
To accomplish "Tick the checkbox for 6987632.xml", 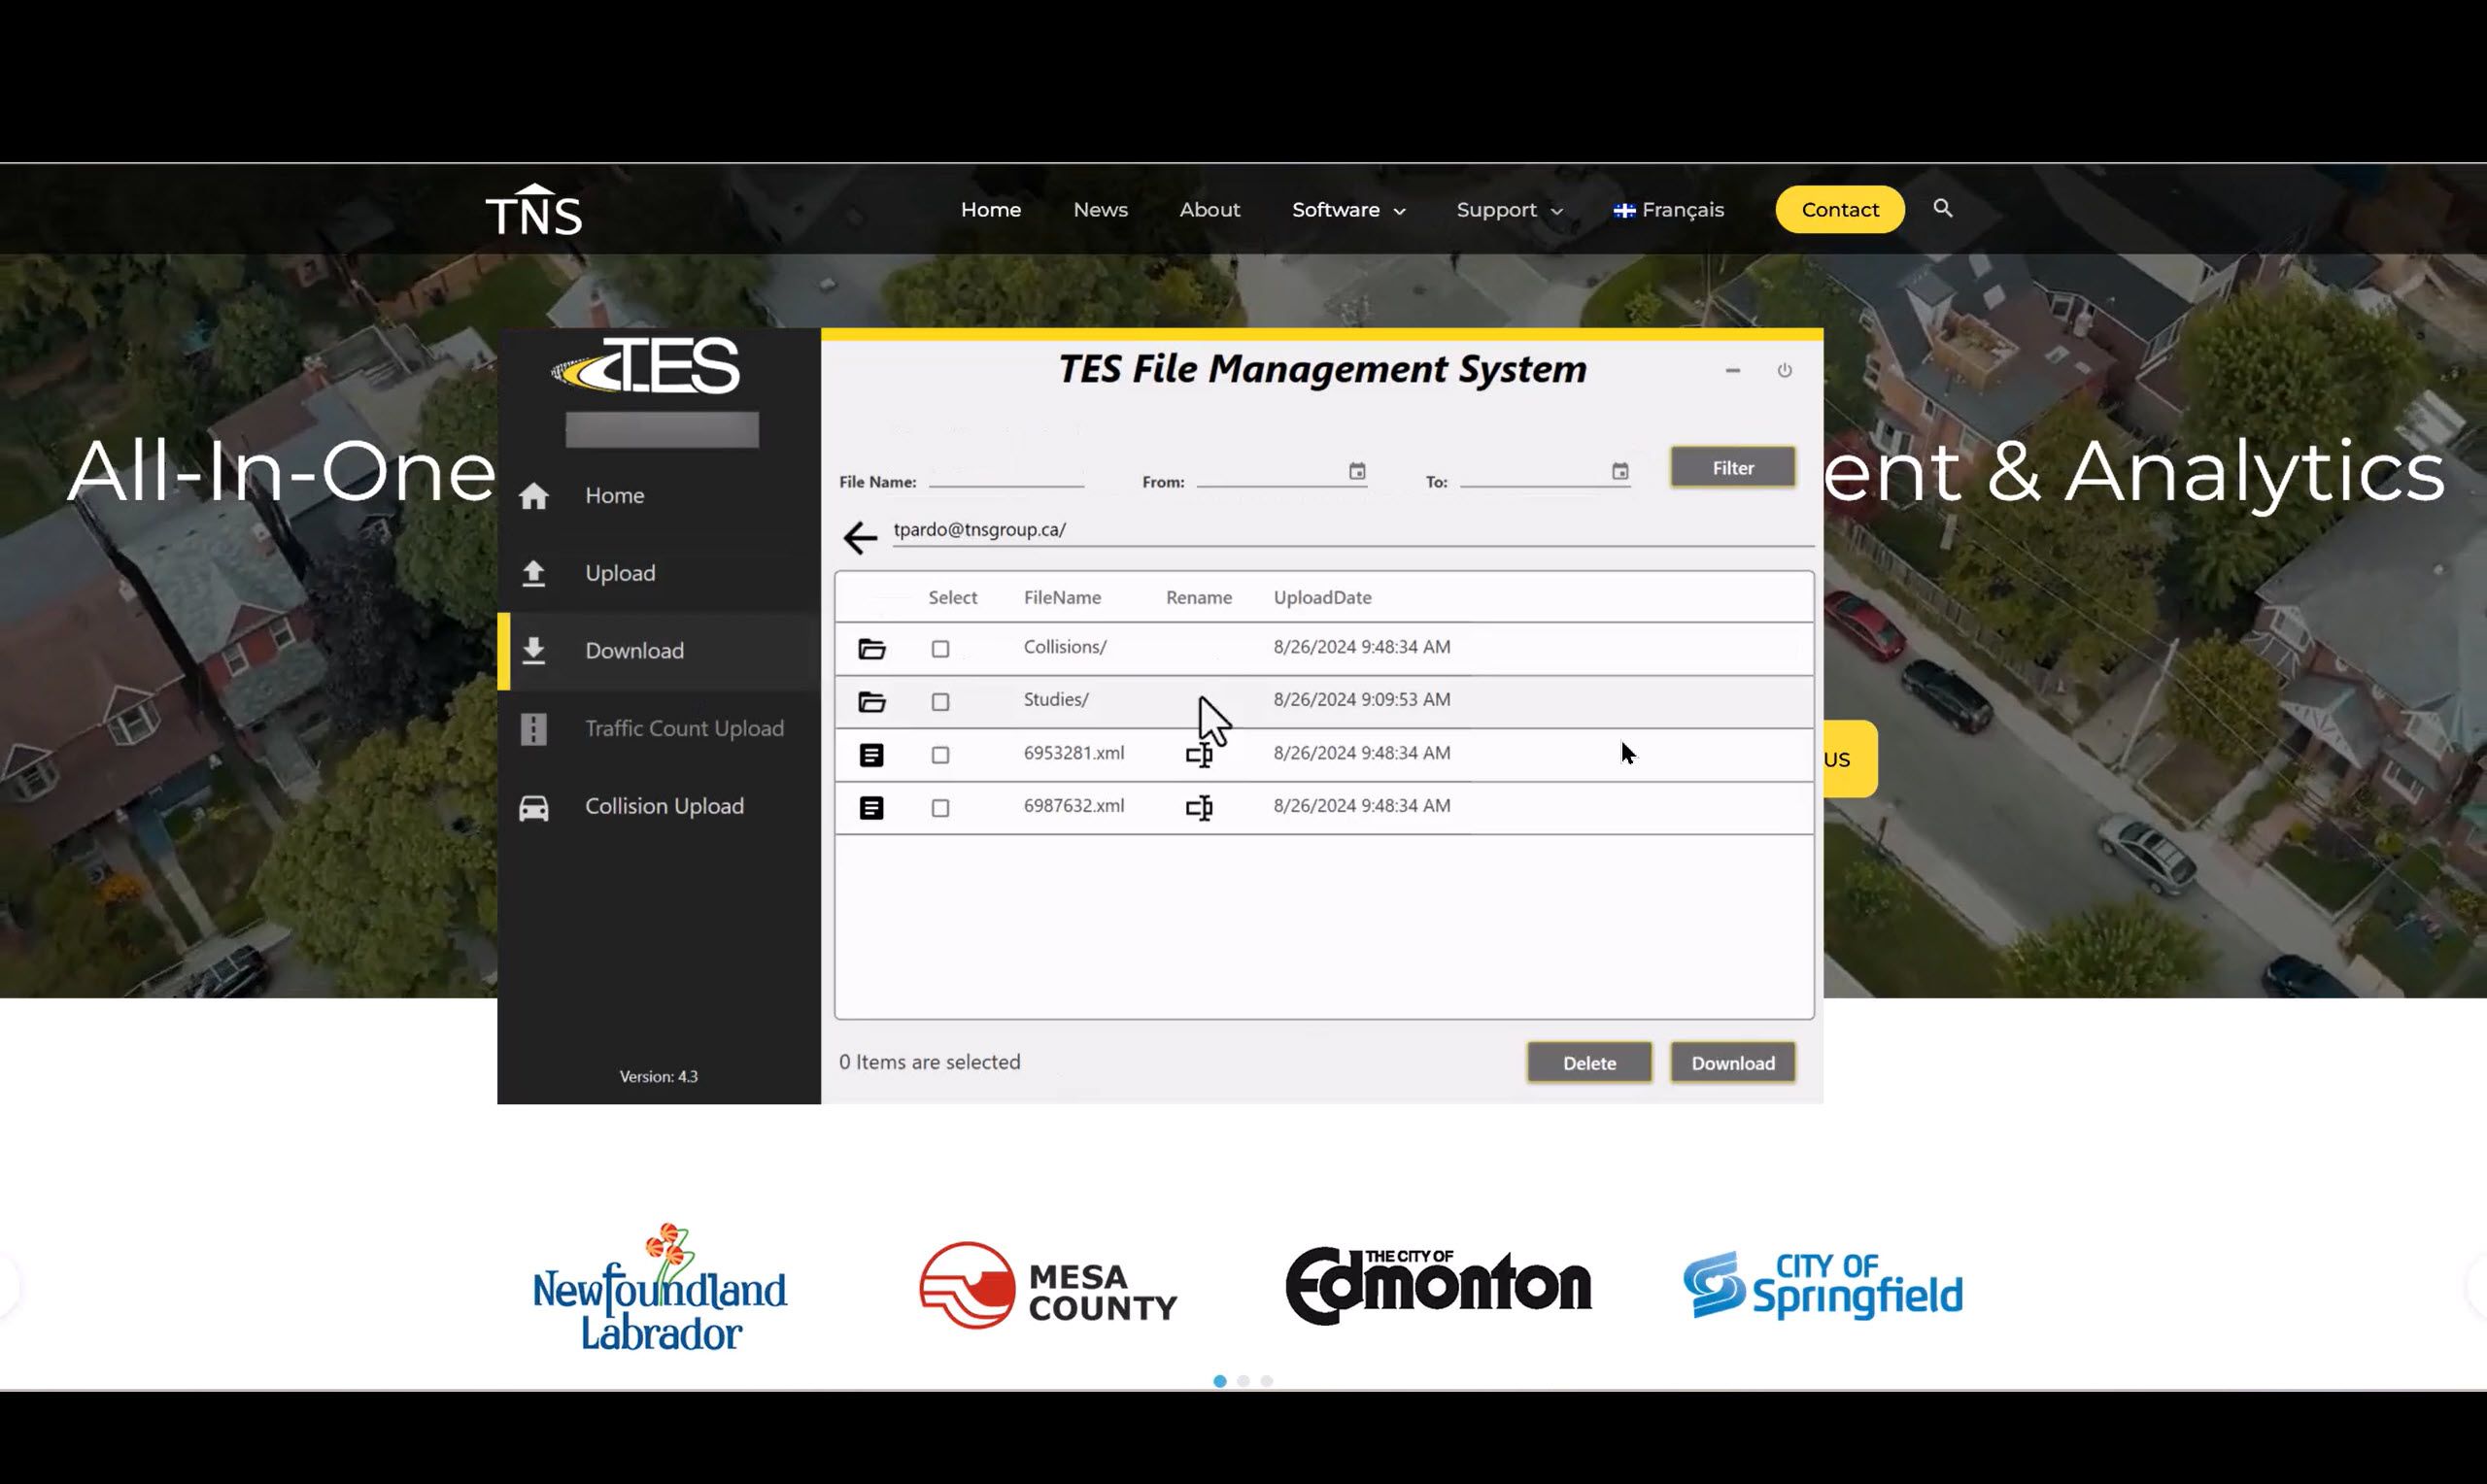I will (940, 808).
